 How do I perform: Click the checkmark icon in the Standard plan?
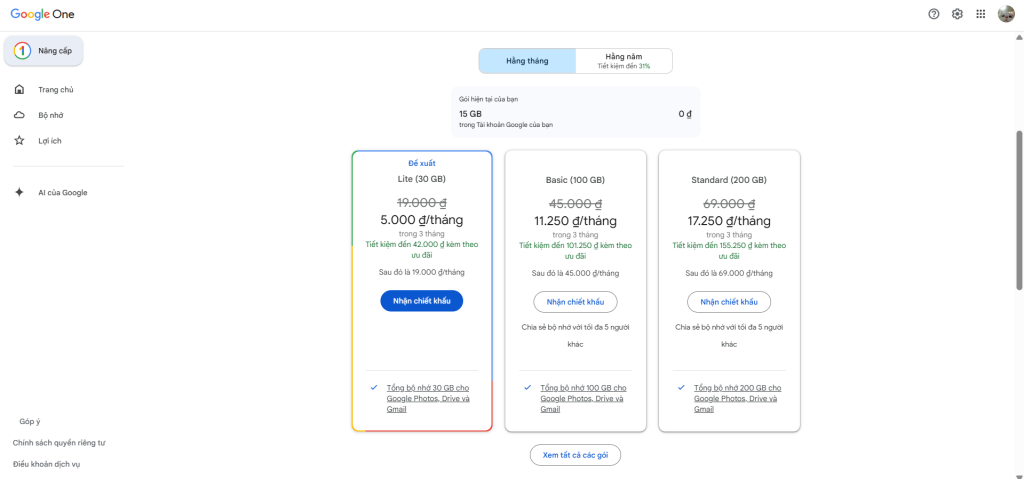(682, 388)
